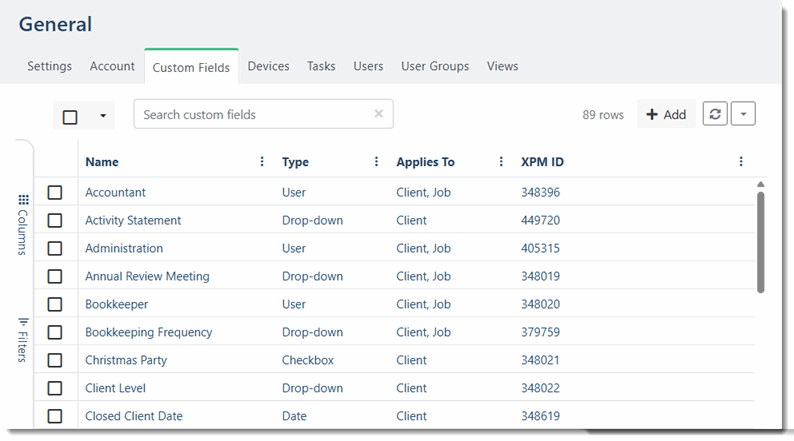Open the Christmas Party custom field
Viewport: 794px width, 441px height.
pos(126,360)
